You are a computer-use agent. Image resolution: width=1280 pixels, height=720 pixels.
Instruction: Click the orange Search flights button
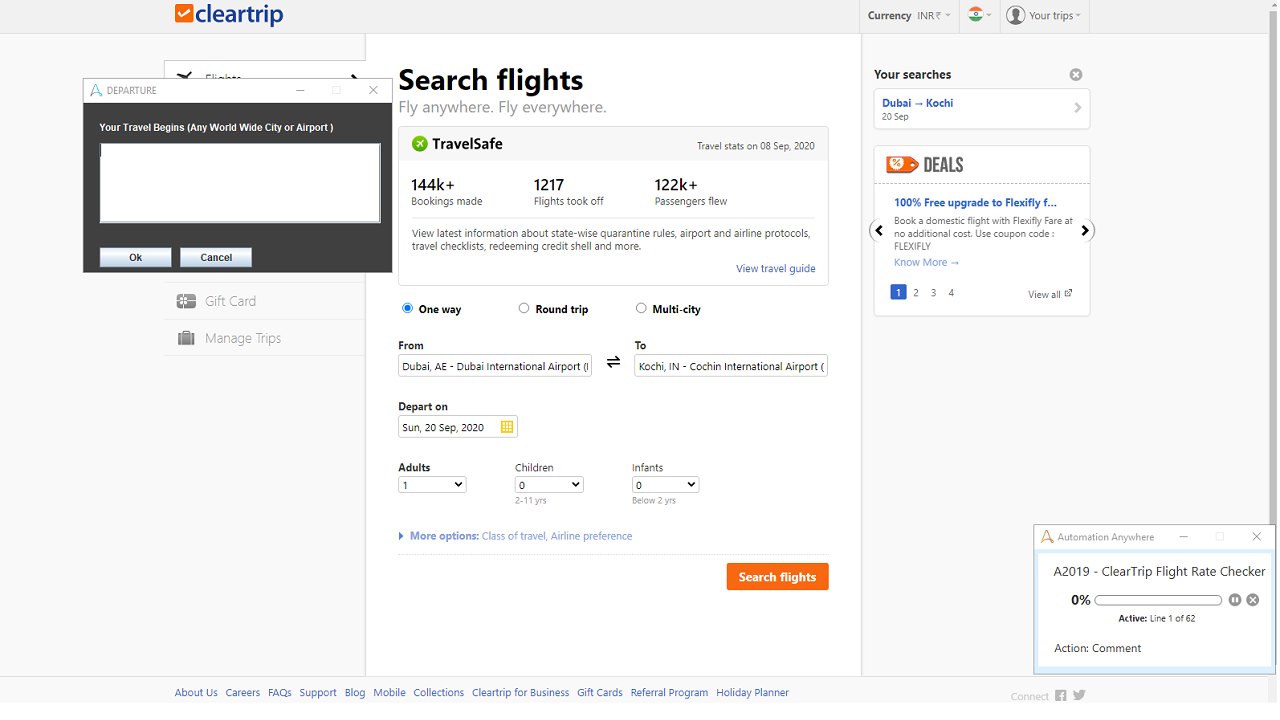pos(777,577)
